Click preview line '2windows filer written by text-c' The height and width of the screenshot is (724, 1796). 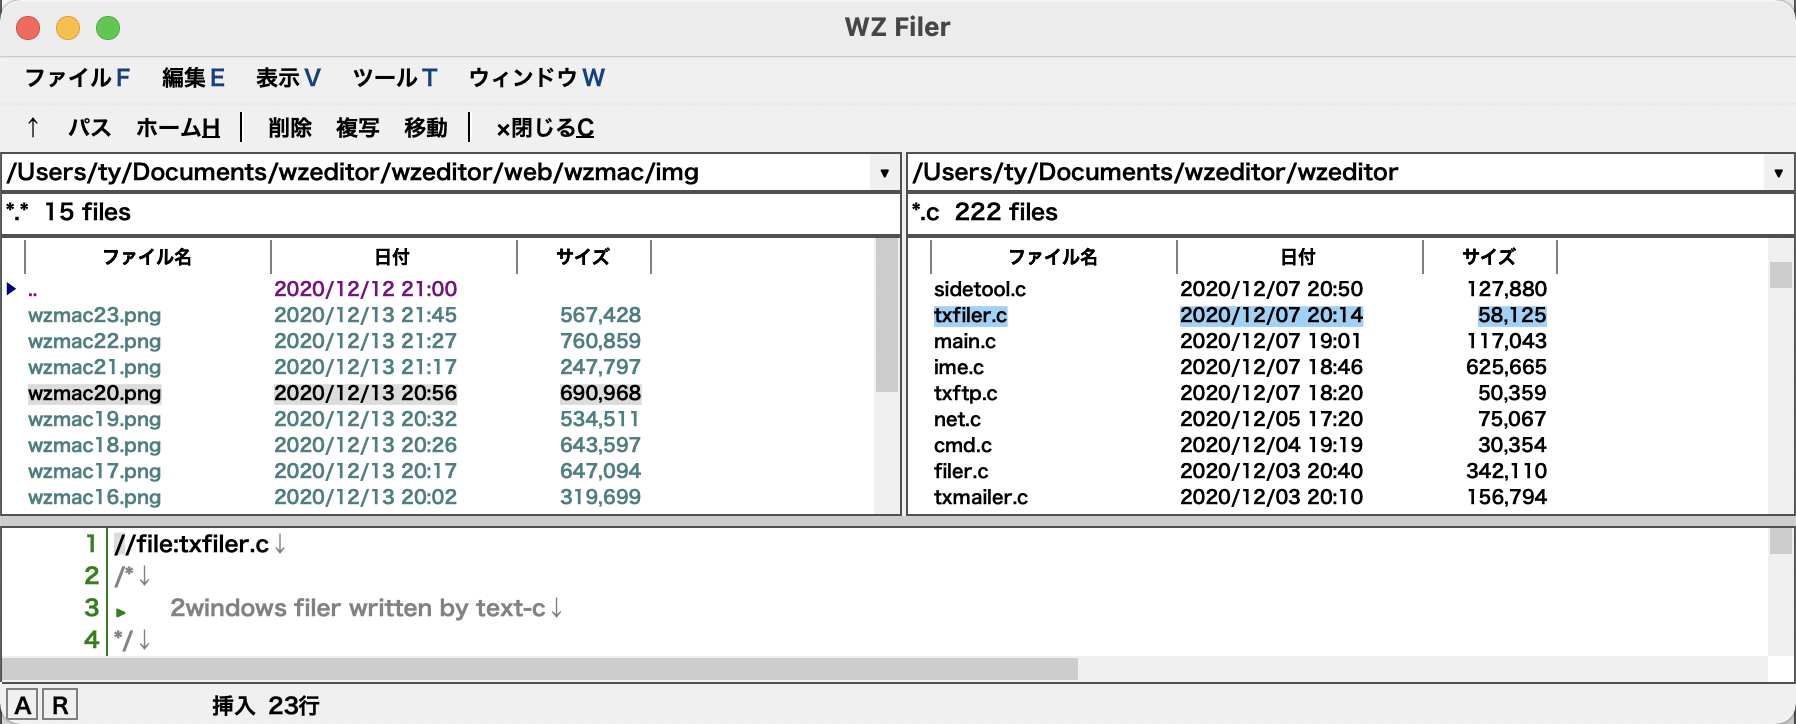358,608
